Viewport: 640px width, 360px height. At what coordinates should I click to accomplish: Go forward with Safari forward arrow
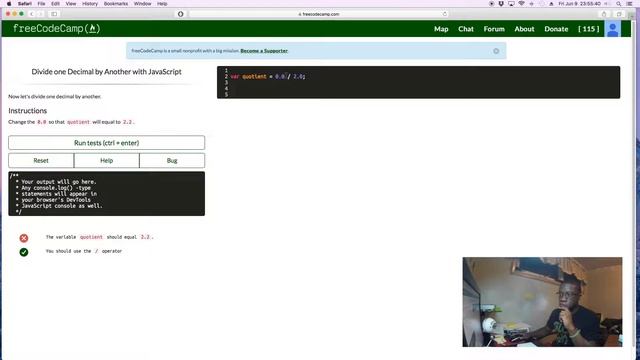pyautogui.click(x=40, y=14)
